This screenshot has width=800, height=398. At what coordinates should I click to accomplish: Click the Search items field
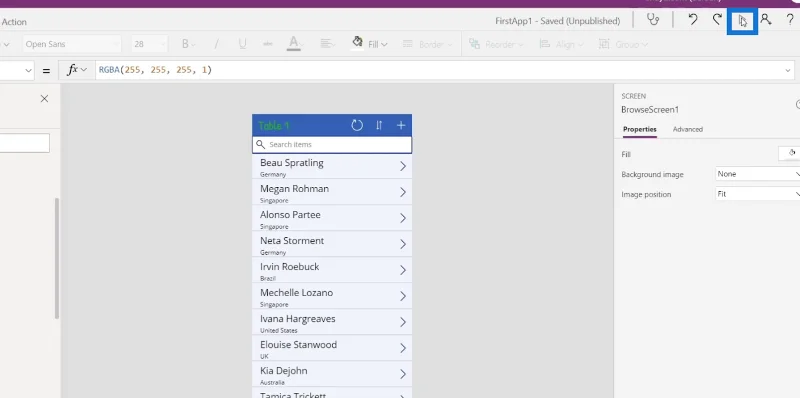332,144
